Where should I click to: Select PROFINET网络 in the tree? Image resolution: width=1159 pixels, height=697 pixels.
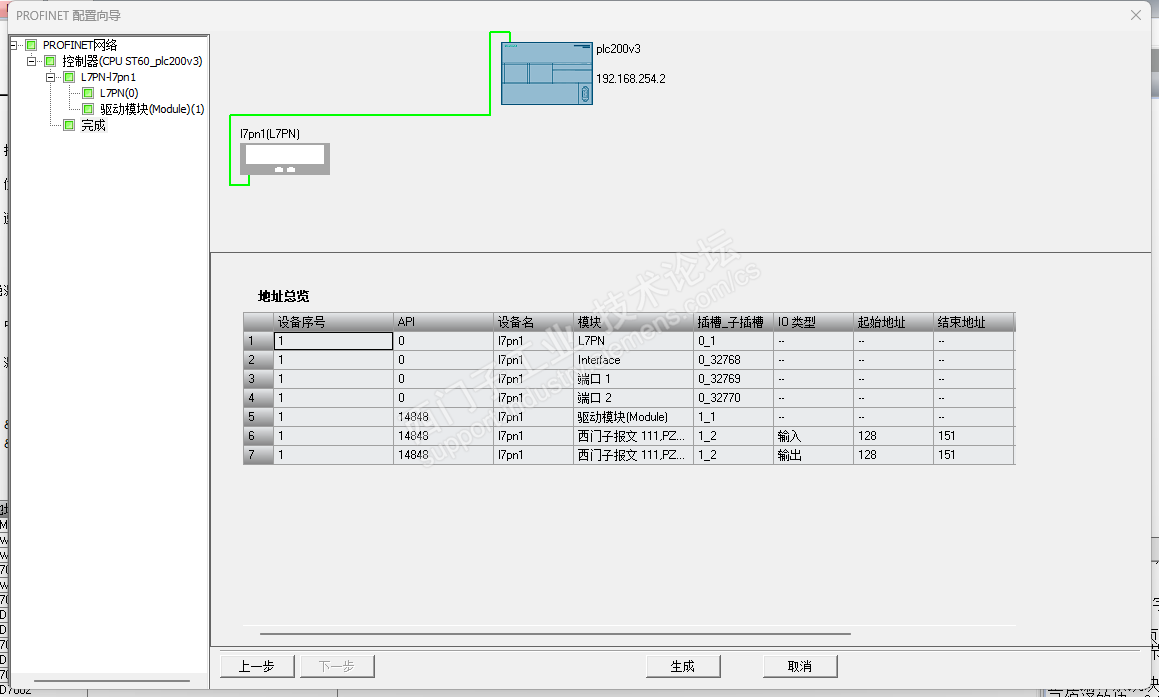click(x=80, y=45)
